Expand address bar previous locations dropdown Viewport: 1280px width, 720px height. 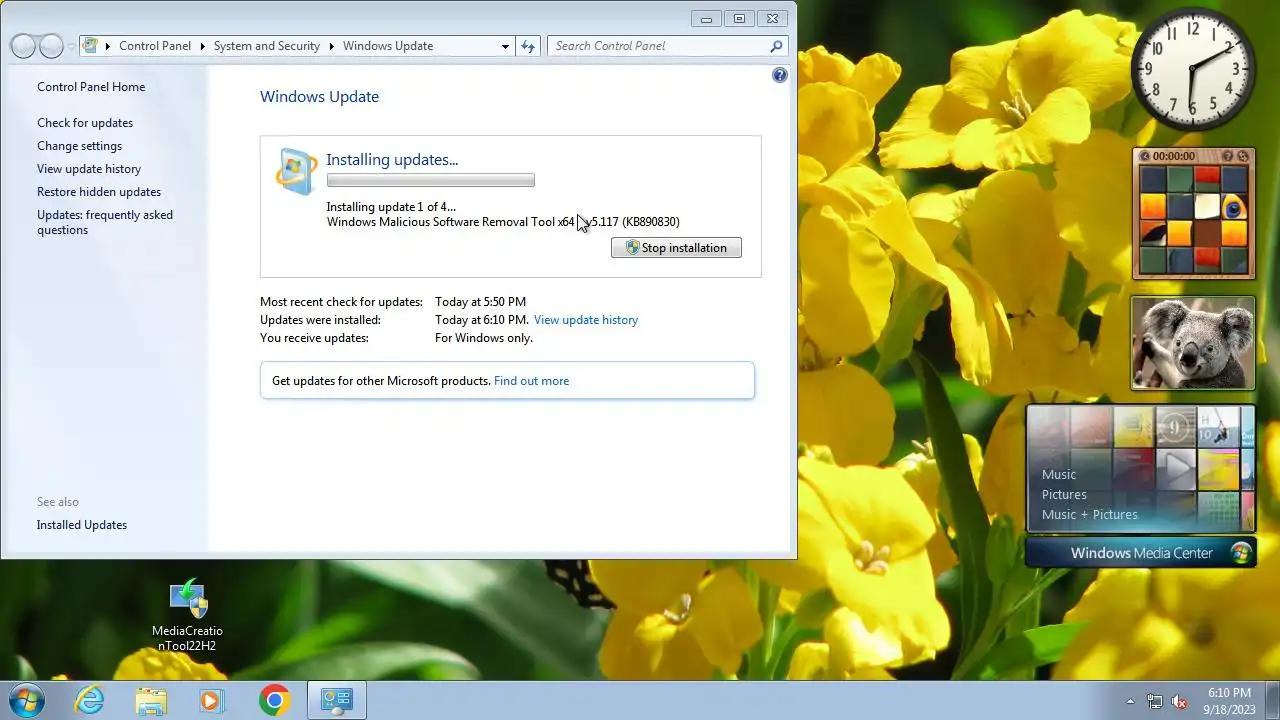coord(505,46)
